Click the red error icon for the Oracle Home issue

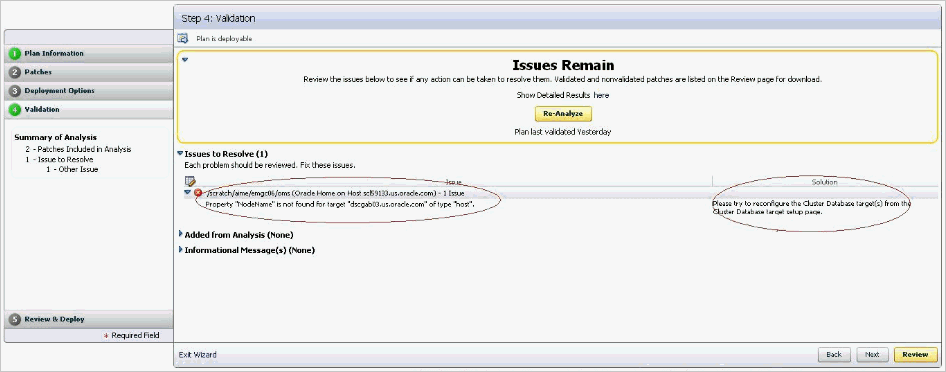198,193
